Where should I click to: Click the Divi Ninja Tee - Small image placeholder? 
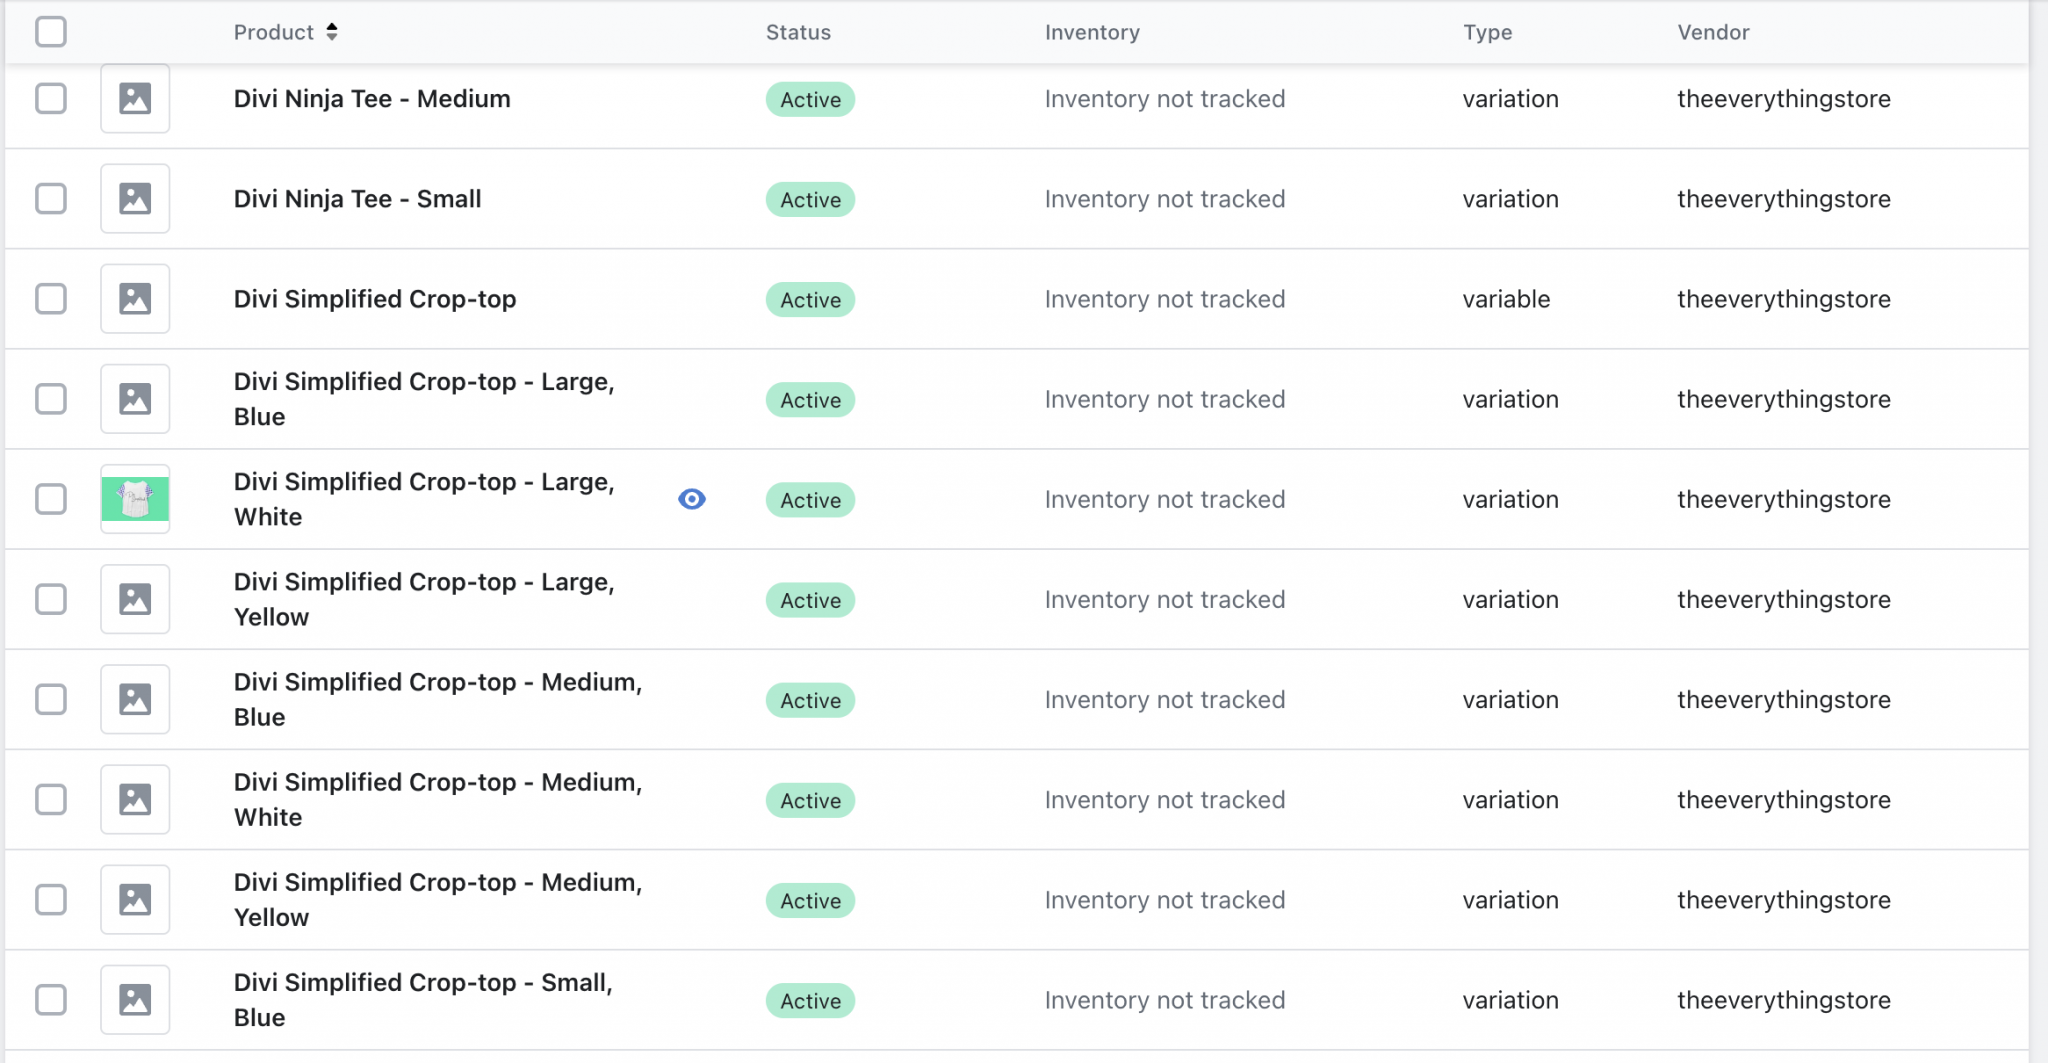[x=135, y=199]
